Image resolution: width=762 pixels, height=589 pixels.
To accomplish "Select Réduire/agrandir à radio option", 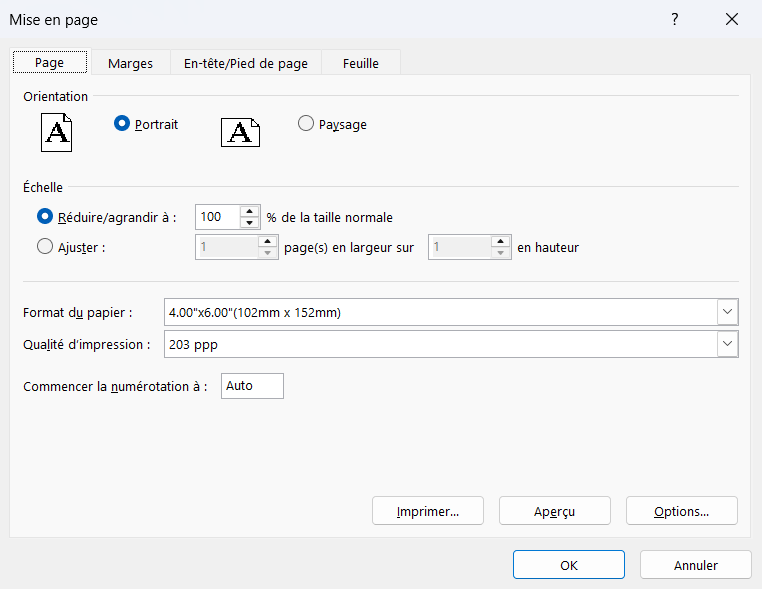I will [x=45, y=216].
